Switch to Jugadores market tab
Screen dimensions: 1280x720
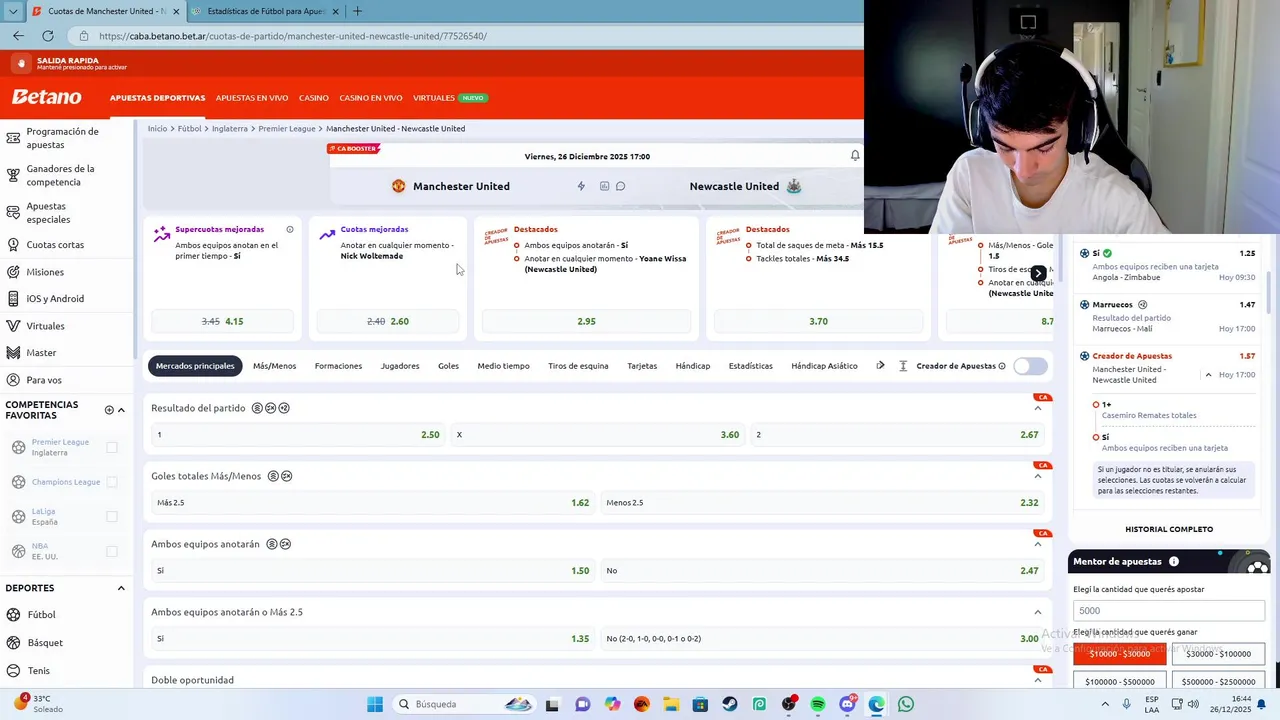click(x=400, y=366)
